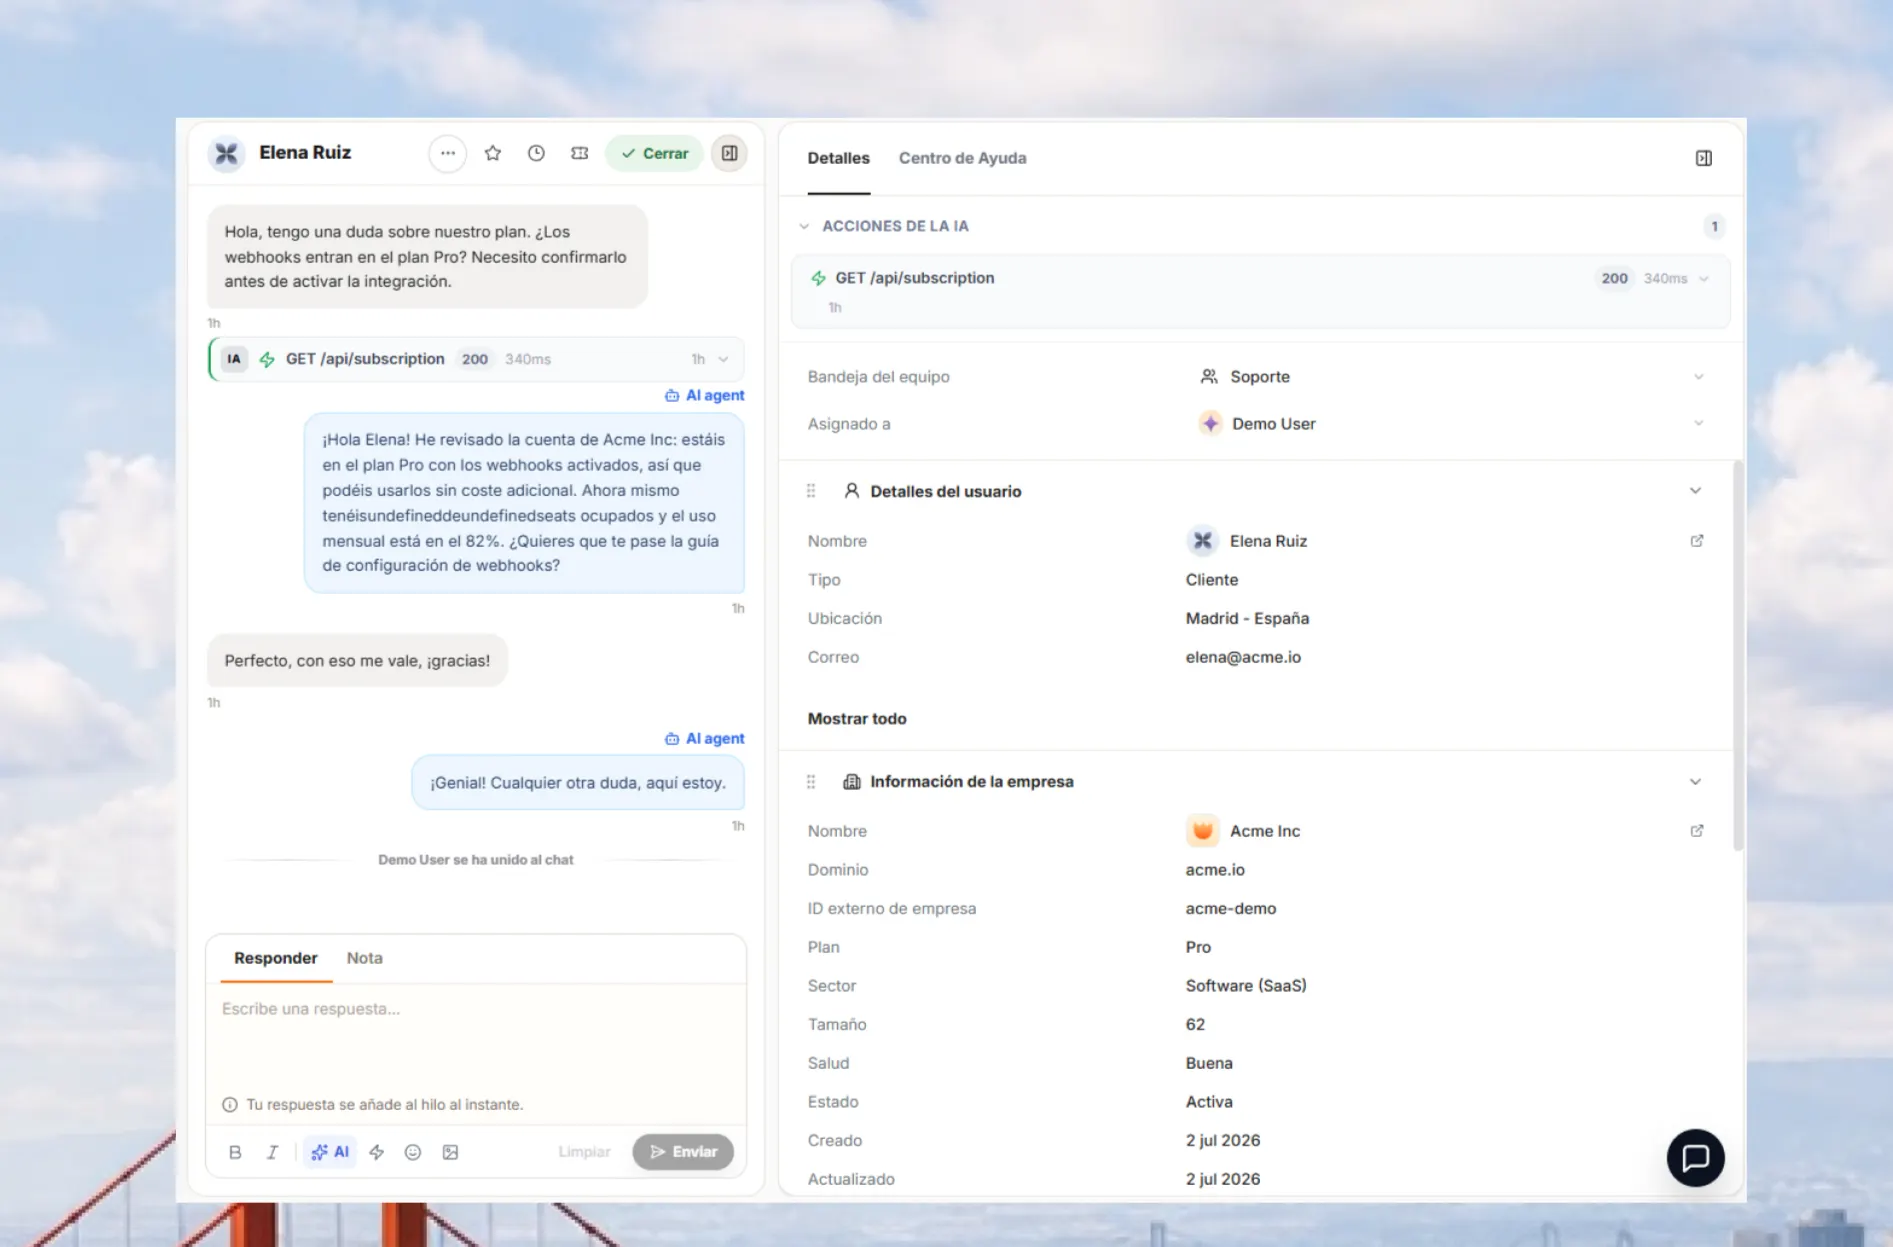The height and width of the screenshot is (1247, 1893).
Task: Click the Madrid - España location value
Action: (x=1247, y=618)
